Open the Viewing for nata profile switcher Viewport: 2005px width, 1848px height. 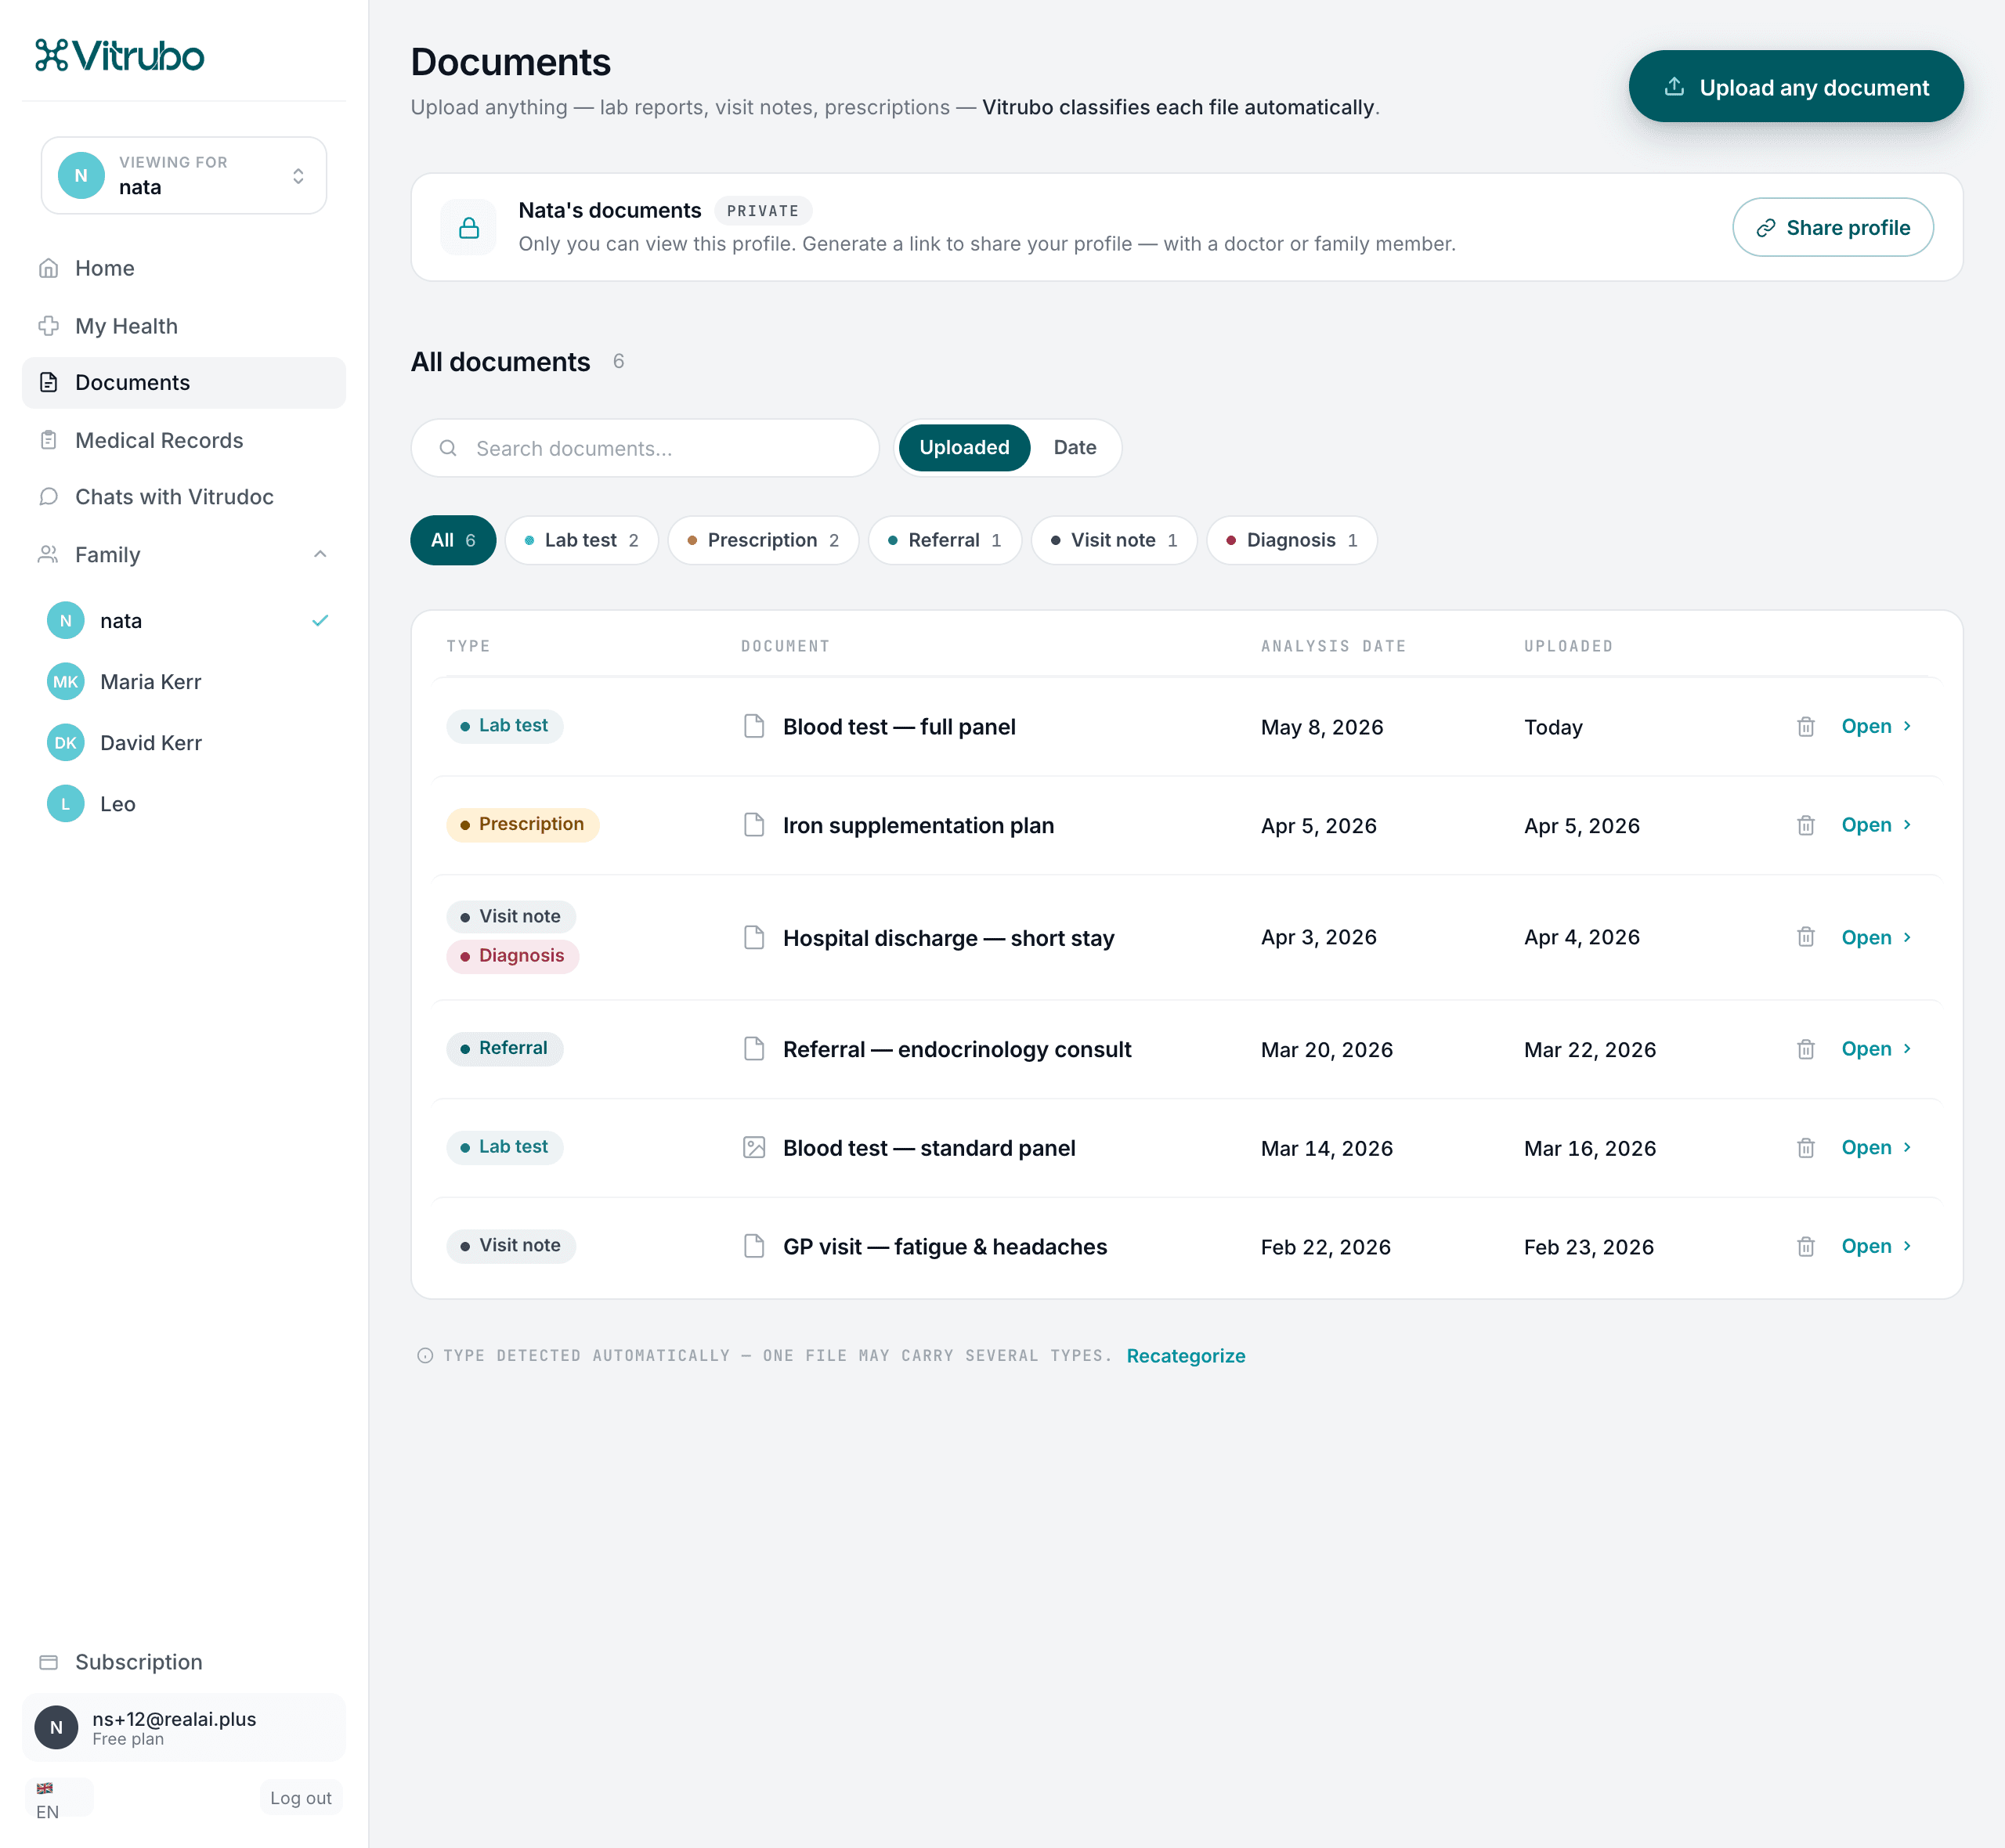[184, 176]
